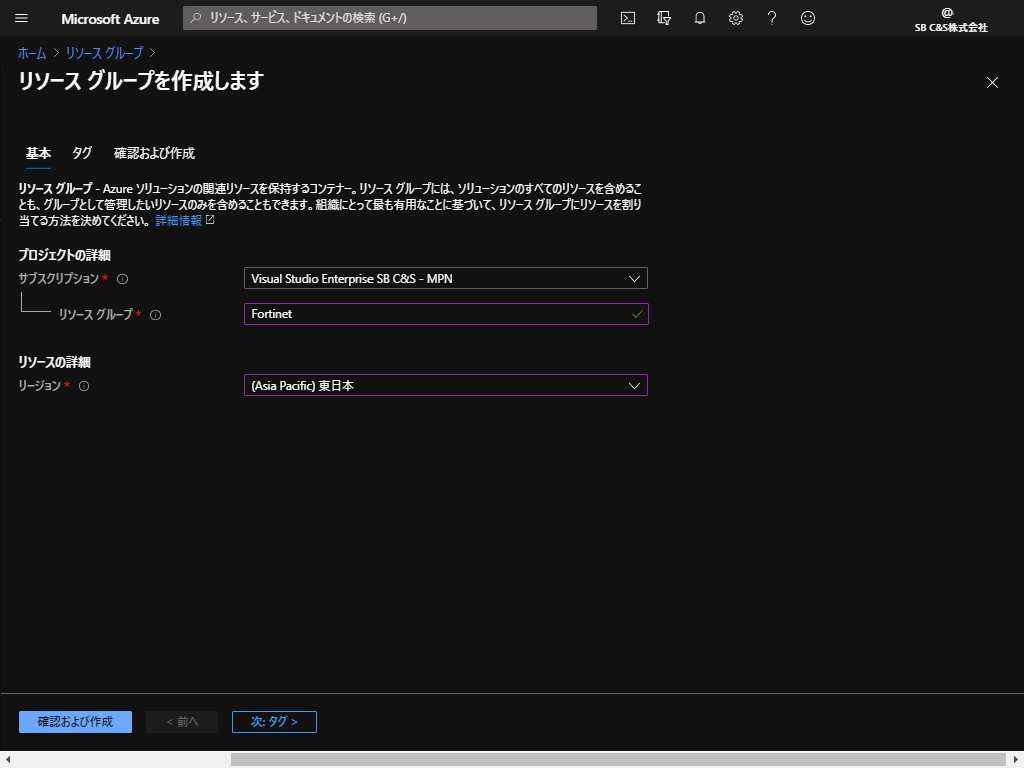Image resolution: width=1024 pixels, height=768 pixels.
Task: Click the プロジェクトの詳細 heading
Action: point(65,255)
